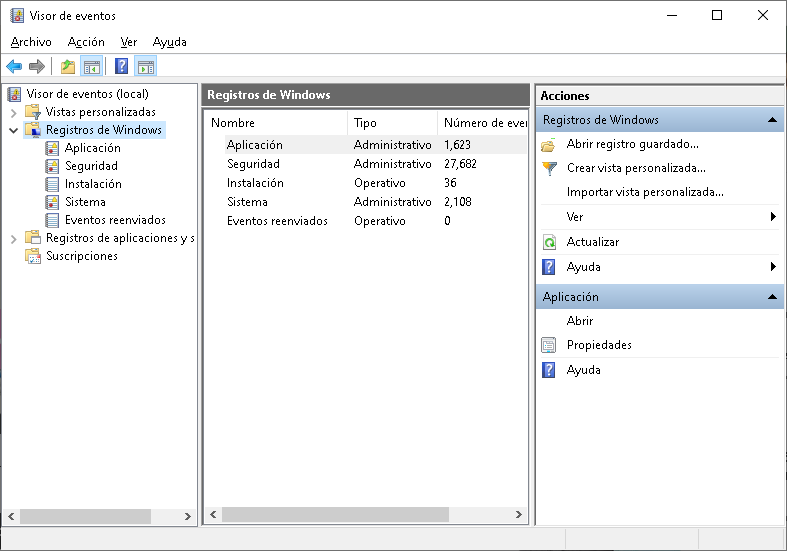Click the tree pane scroll left arrow
The height and width of the screenshot is (551, 787).
11,516
